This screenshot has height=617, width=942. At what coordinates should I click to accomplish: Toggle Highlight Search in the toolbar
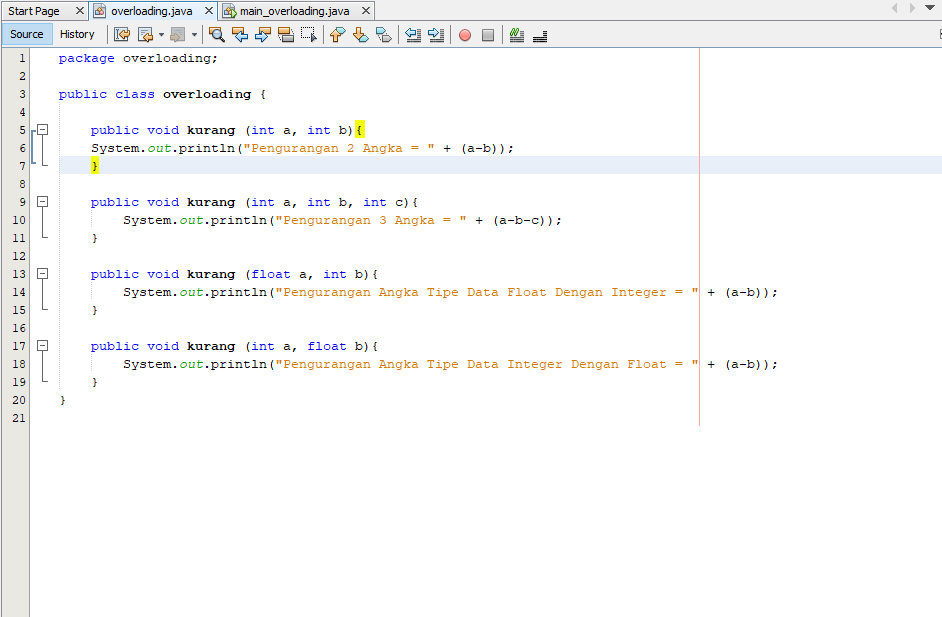click(x=287, y=35)
